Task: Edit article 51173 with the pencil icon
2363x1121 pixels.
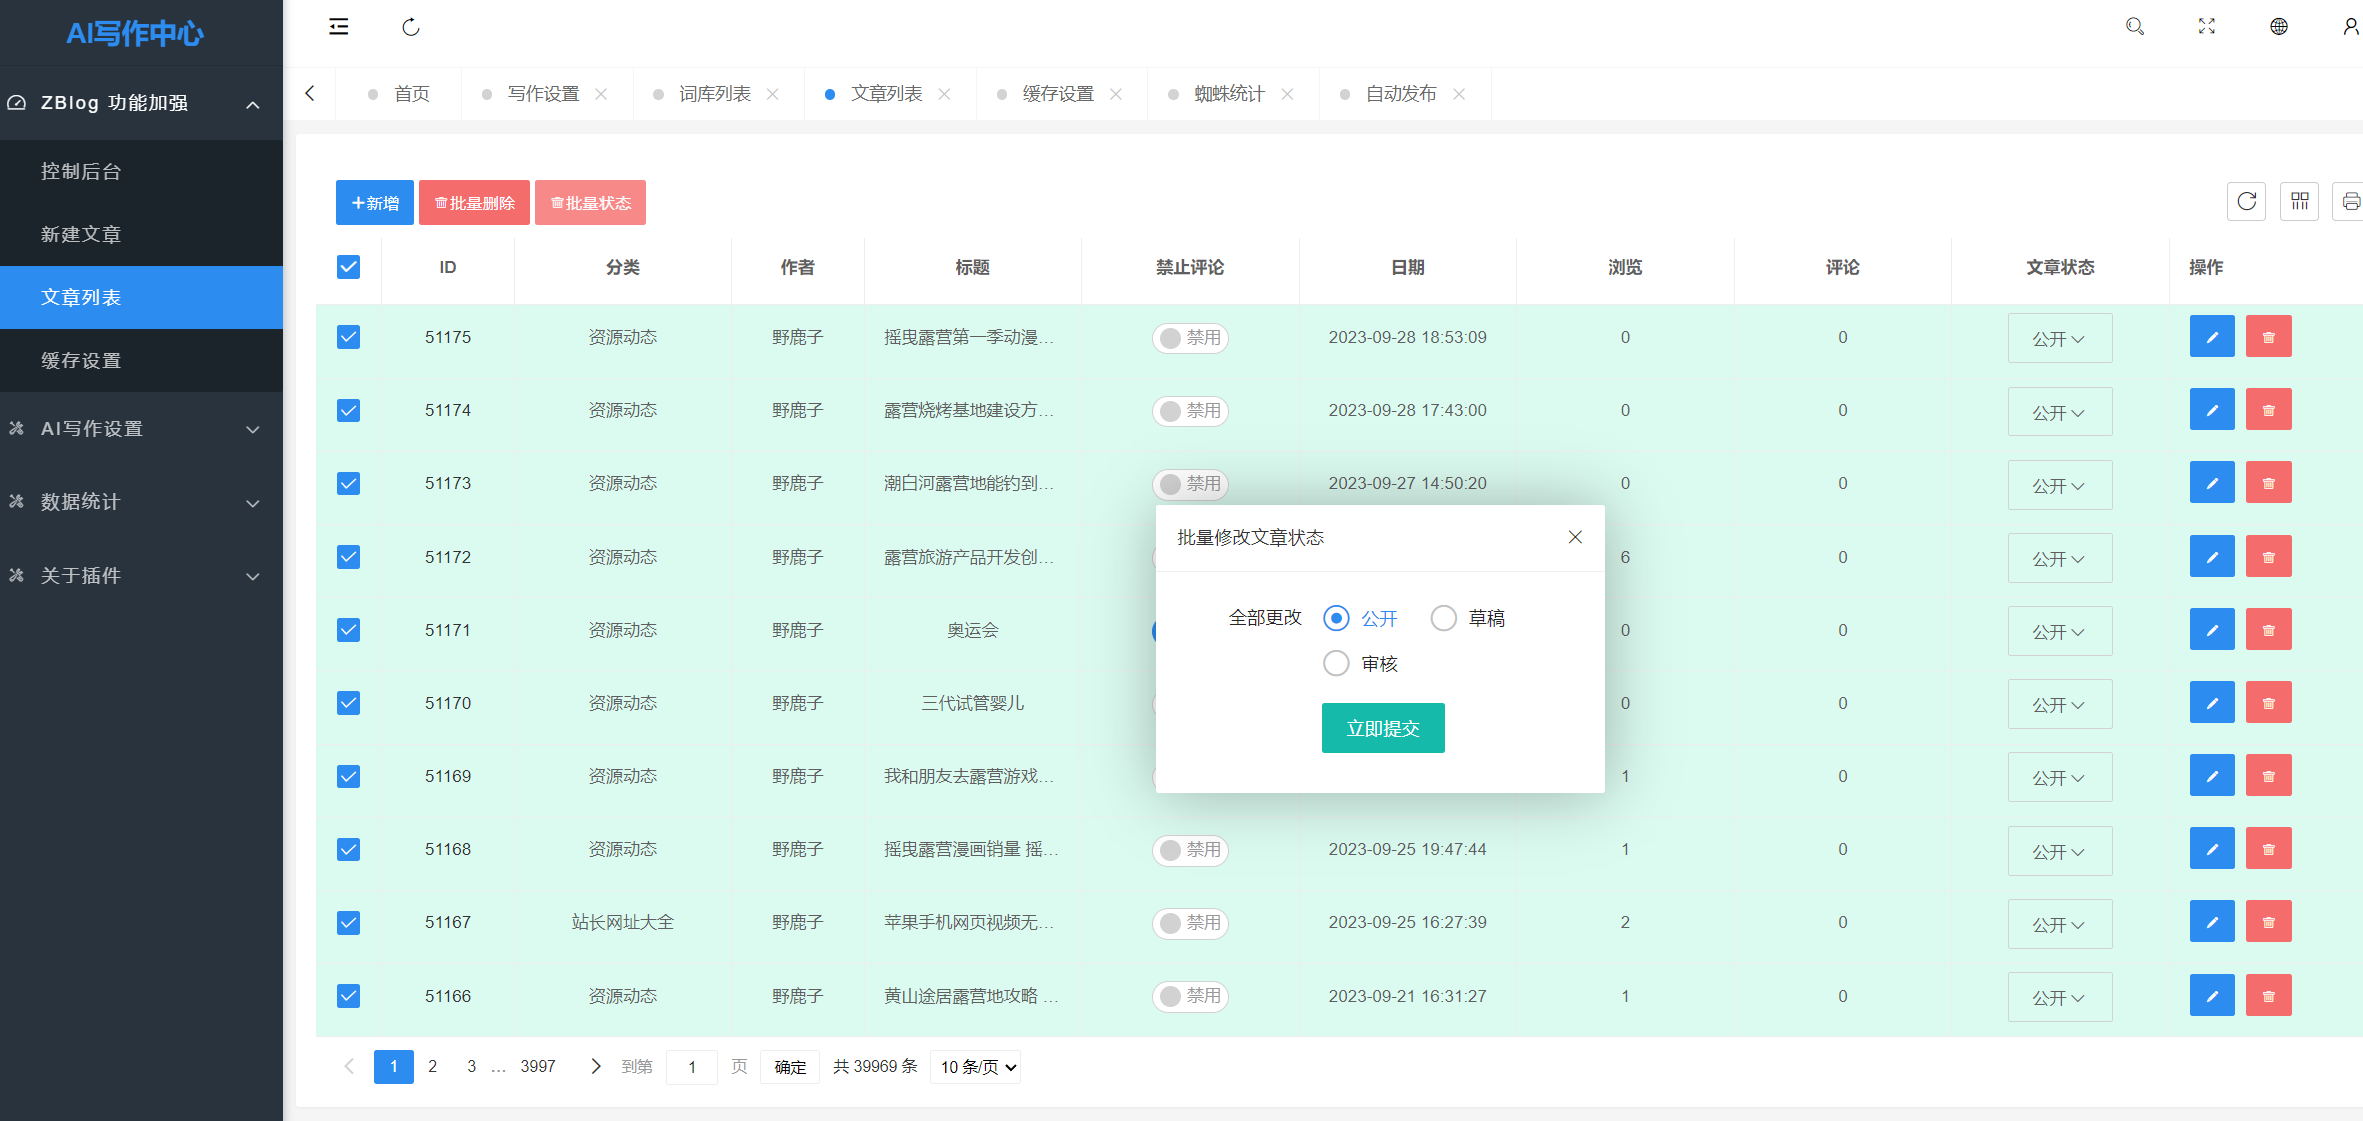Action: tap(2212, 483)
